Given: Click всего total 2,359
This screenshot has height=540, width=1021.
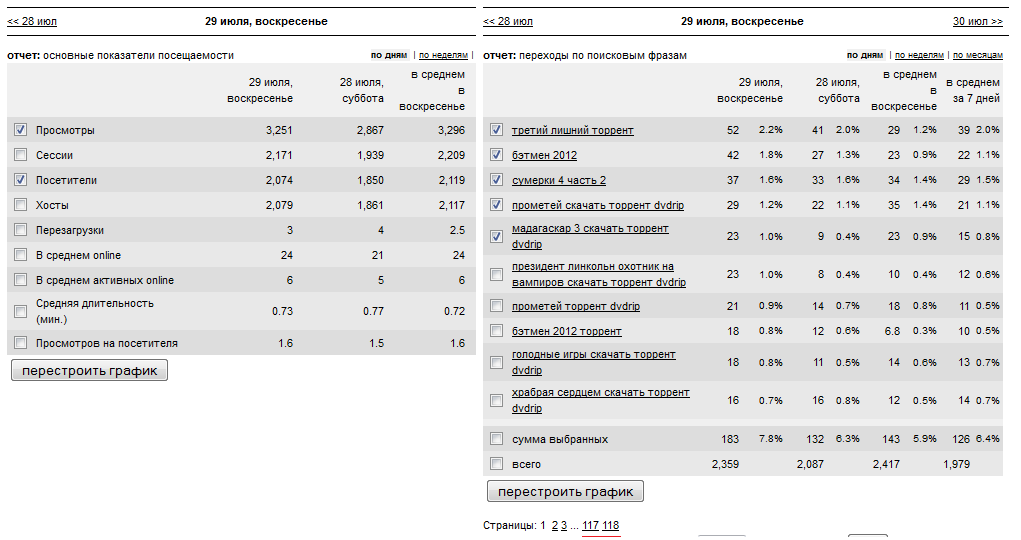Looking at the screenshot, I should point(725,464).
